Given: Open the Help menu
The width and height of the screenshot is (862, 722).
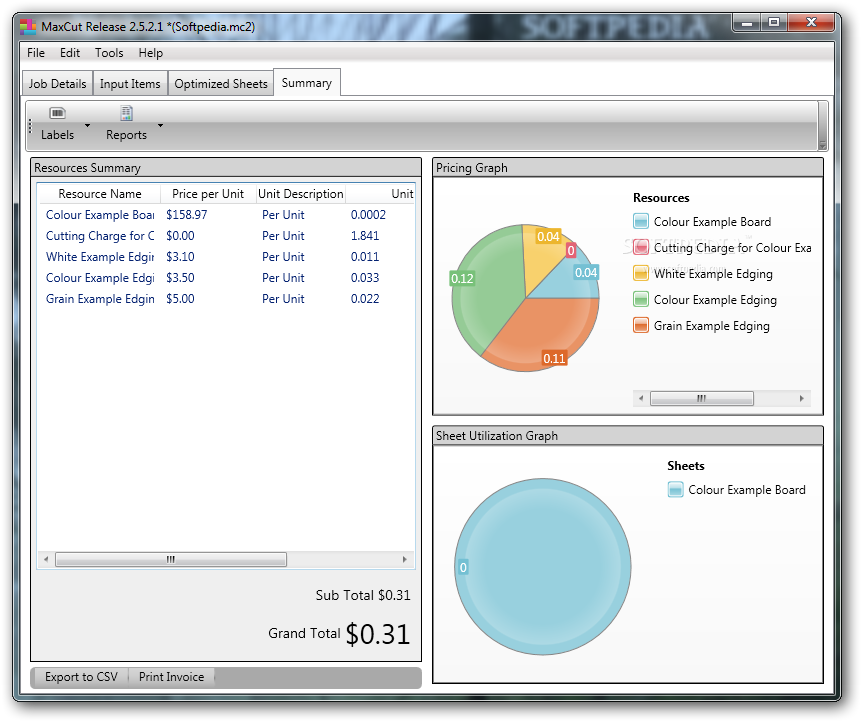Looking at the screenshot, I should (x=151, y=53).
